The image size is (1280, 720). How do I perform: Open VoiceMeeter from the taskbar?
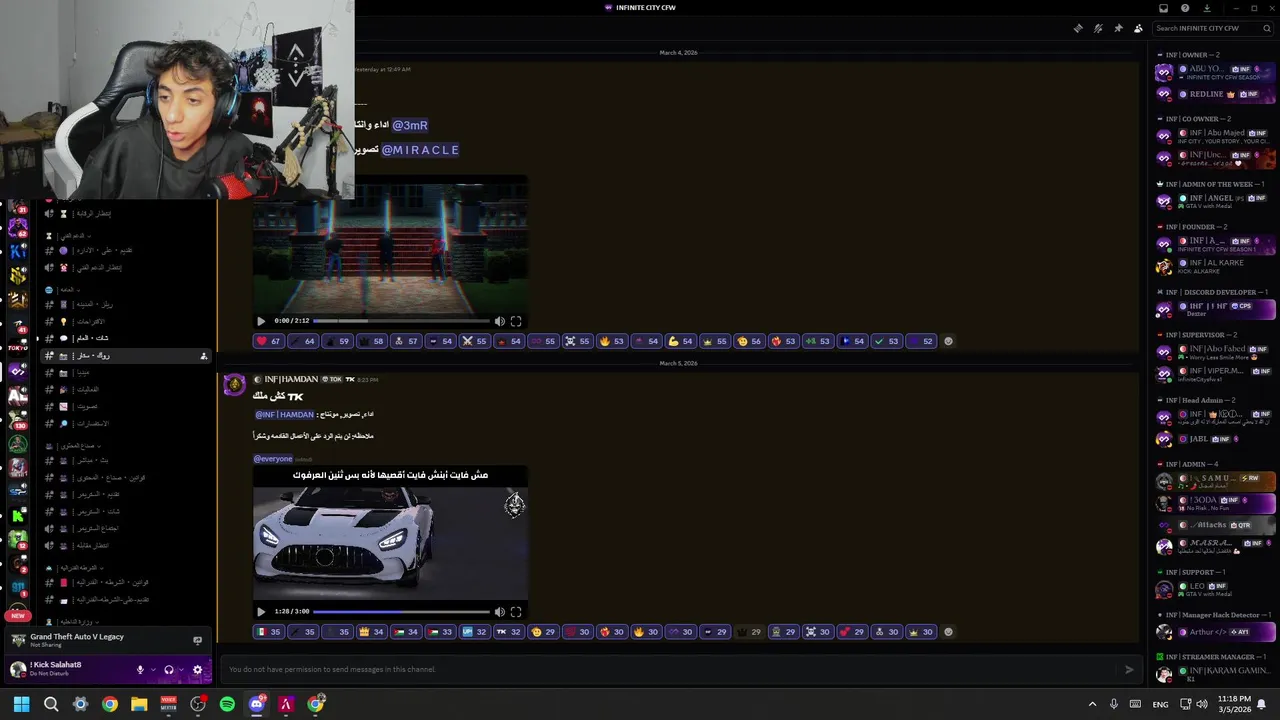(168, 704)
